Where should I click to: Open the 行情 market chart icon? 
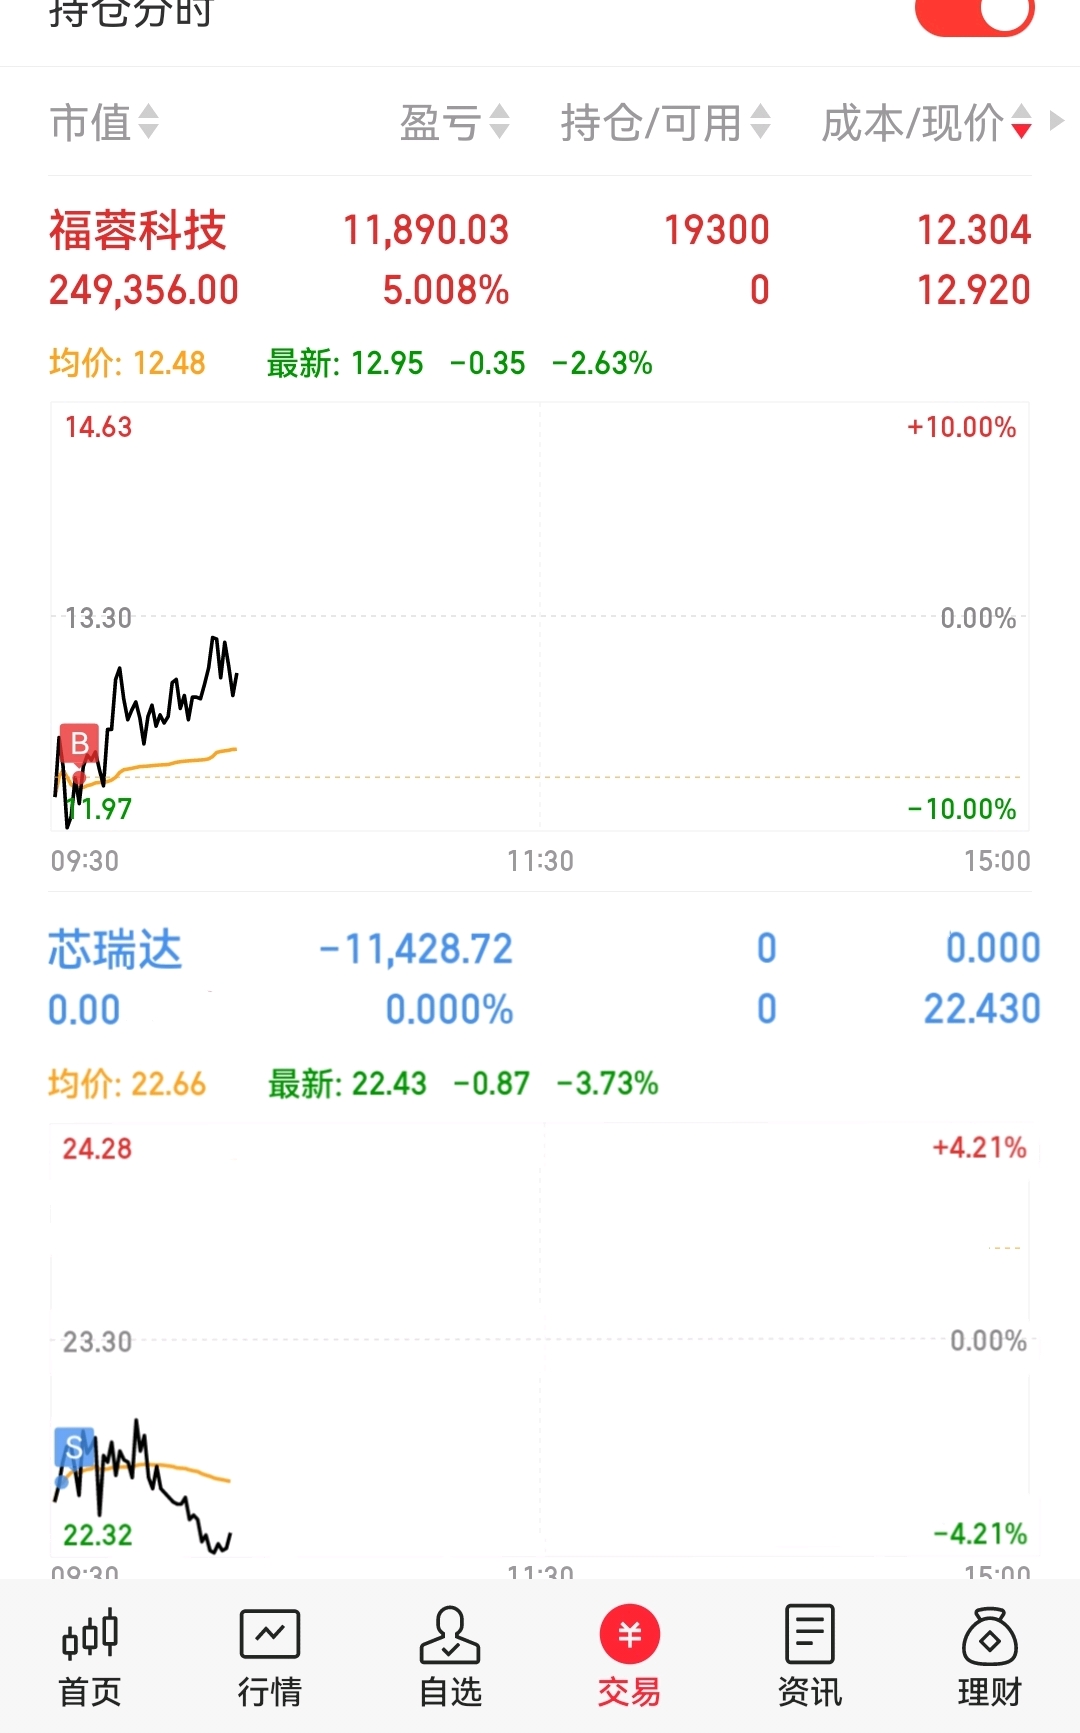pos(269,1635)
